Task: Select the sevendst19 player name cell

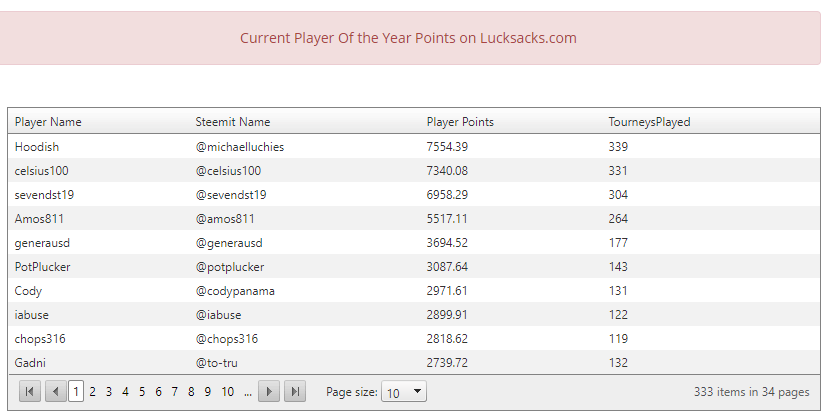Action: 44,195
